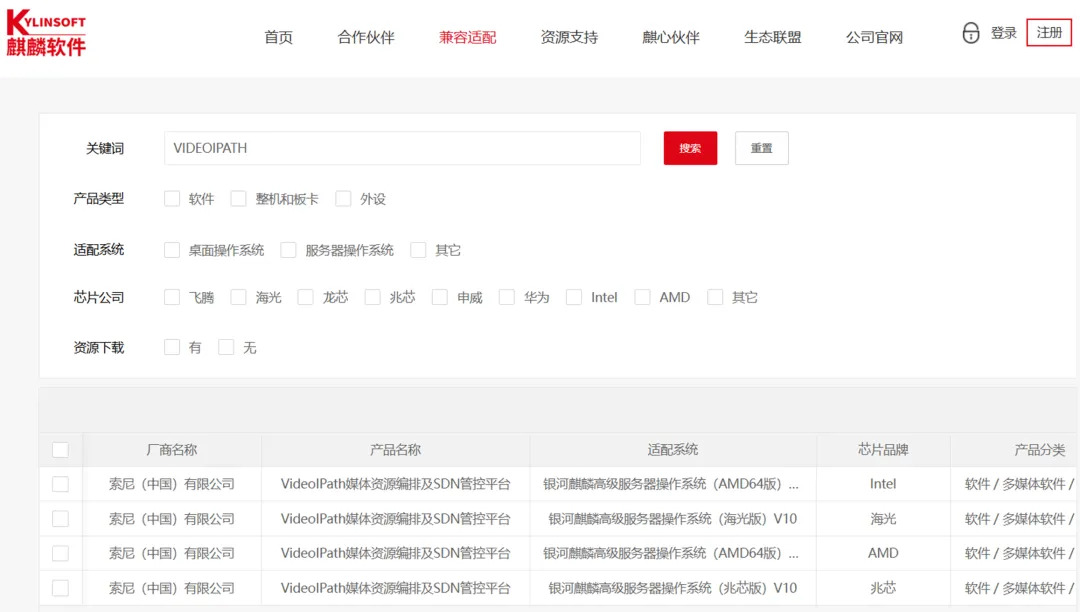Click the 重置 button
This screenshot has width=1080, height=612.
click(x=761, y=148)
